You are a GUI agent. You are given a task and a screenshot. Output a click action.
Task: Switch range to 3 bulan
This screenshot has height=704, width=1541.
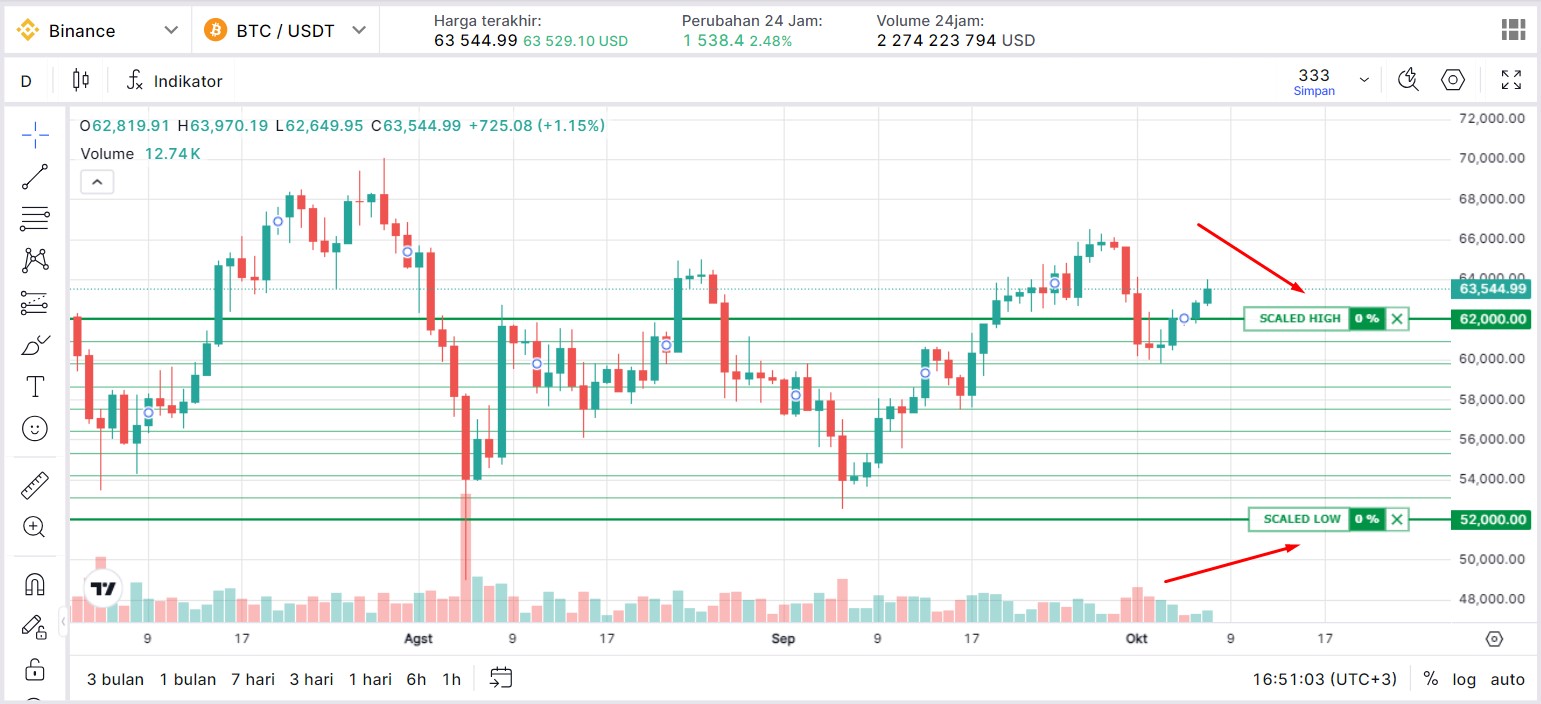pyautogui.click(x=115, y=679)
